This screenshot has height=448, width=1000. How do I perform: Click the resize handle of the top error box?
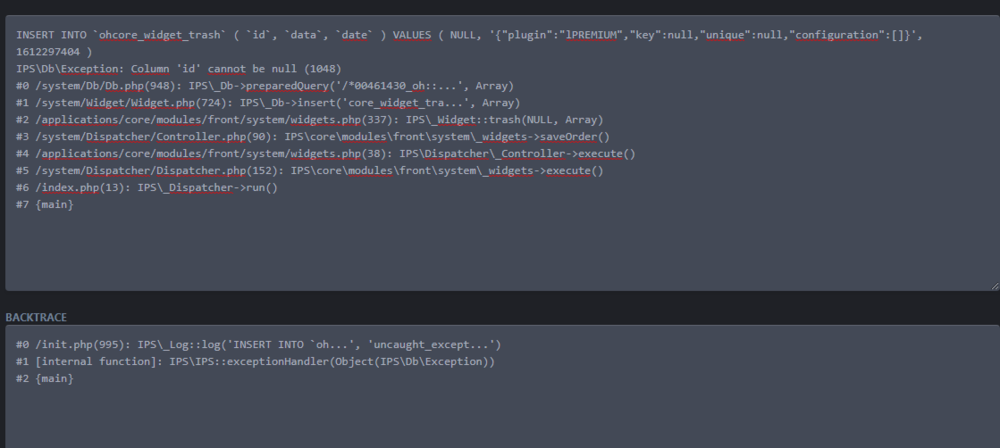point(993,285)
